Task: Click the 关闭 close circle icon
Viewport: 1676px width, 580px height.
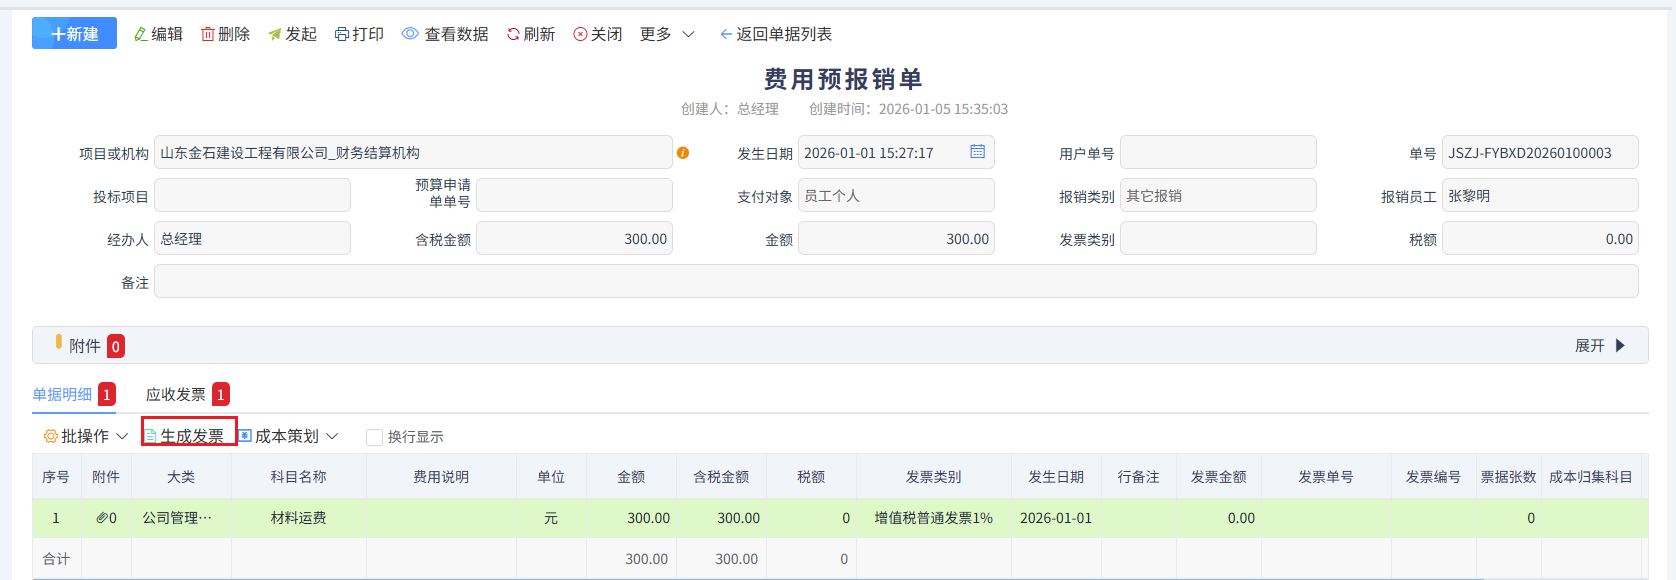Action: [x=580, y=34]
